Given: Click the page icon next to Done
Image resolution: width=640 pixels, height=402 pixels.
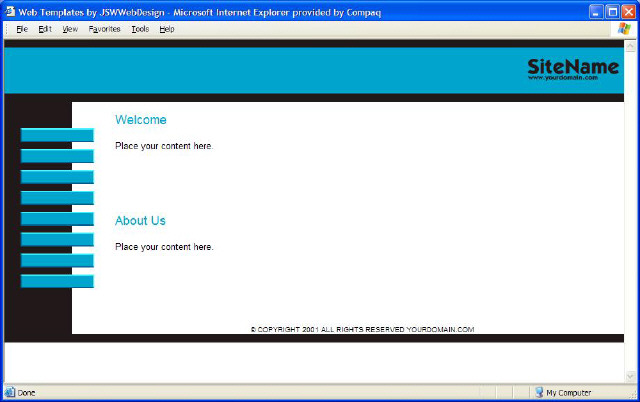Looking at the screenshot, I should [10, 393].
